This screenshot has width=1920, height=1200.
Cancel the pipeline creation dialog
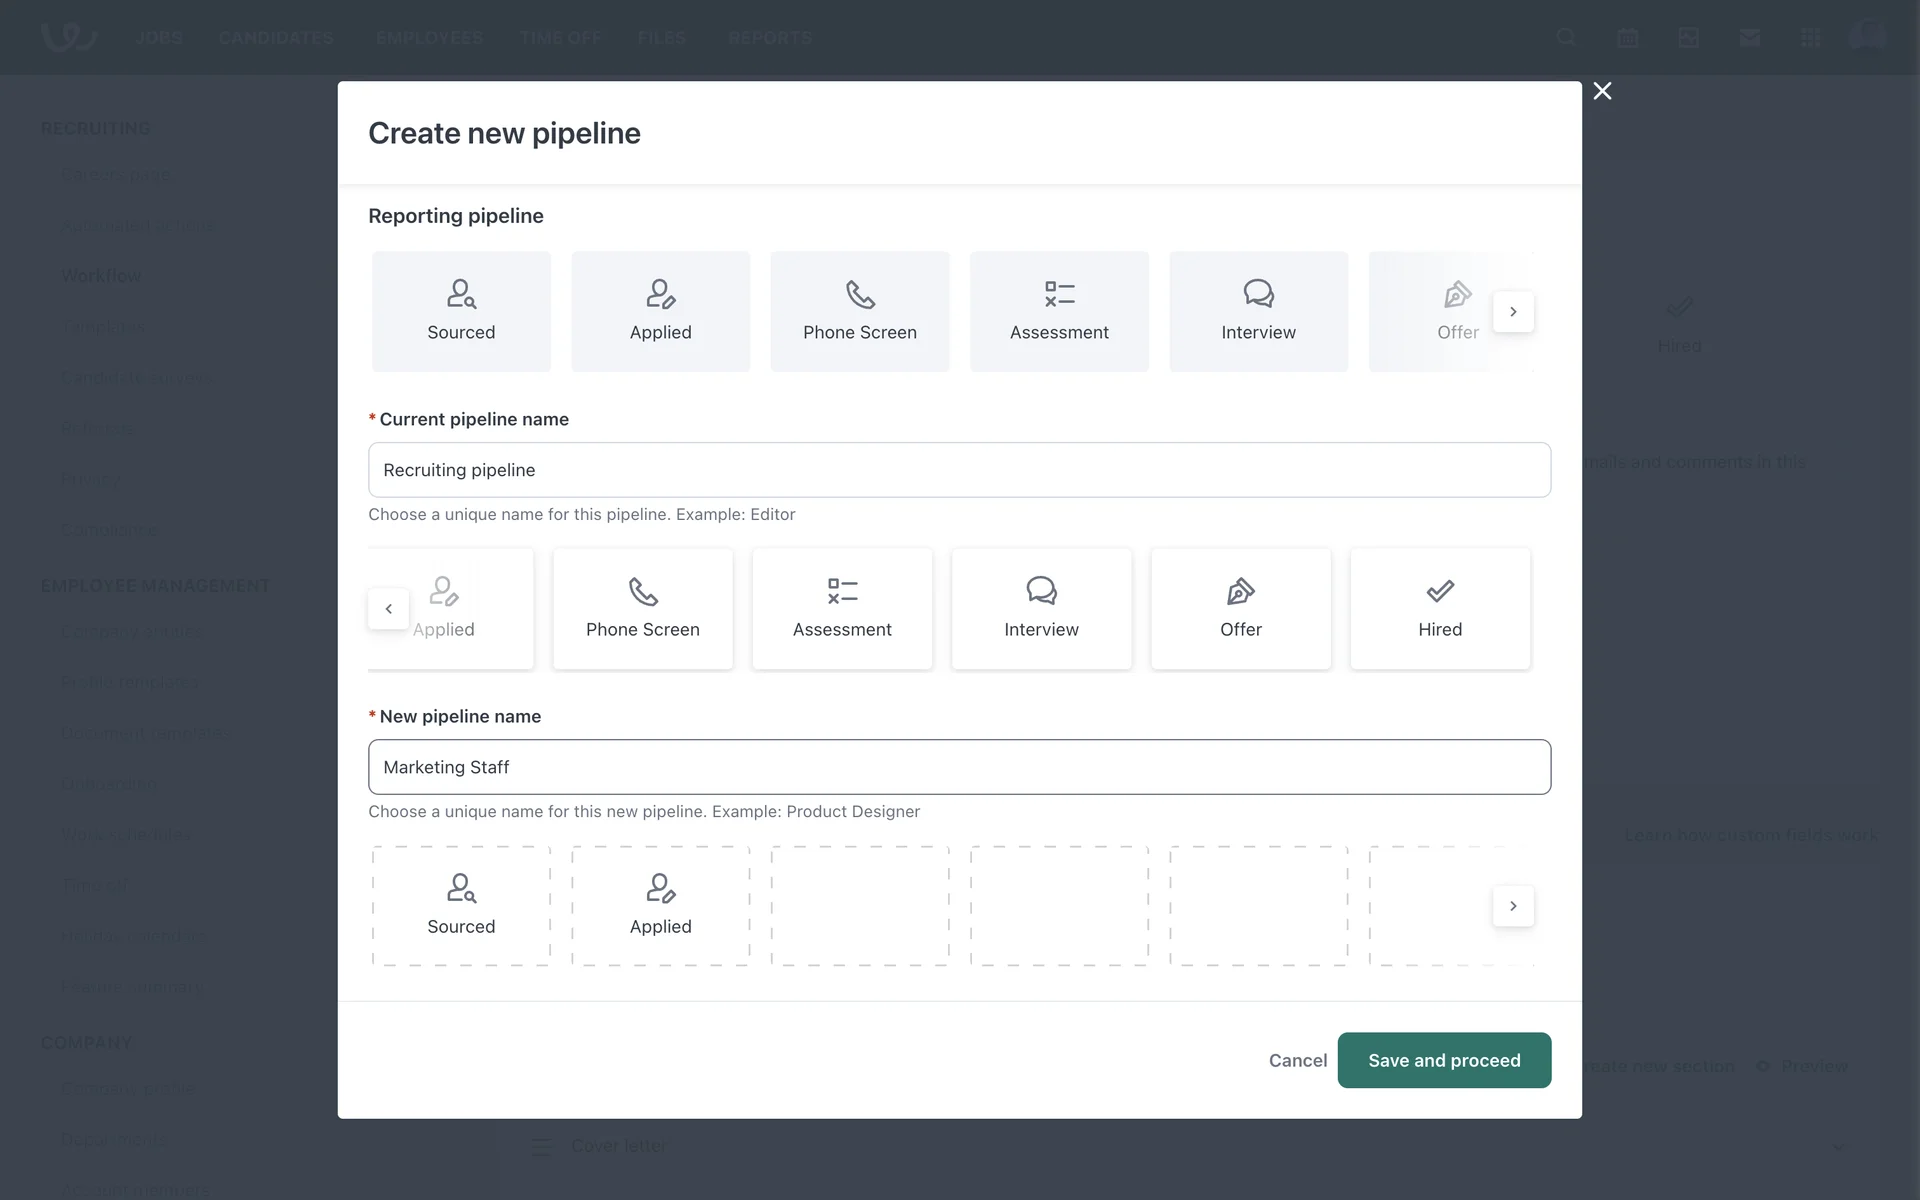1297,1060
